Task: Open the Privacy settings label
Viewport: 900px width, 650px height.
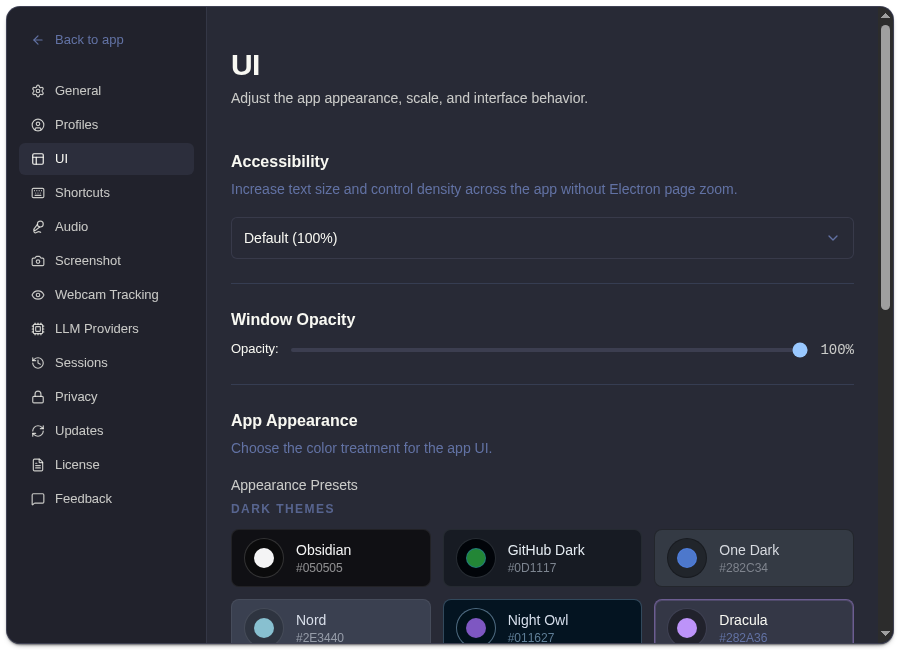Action: 76,397
